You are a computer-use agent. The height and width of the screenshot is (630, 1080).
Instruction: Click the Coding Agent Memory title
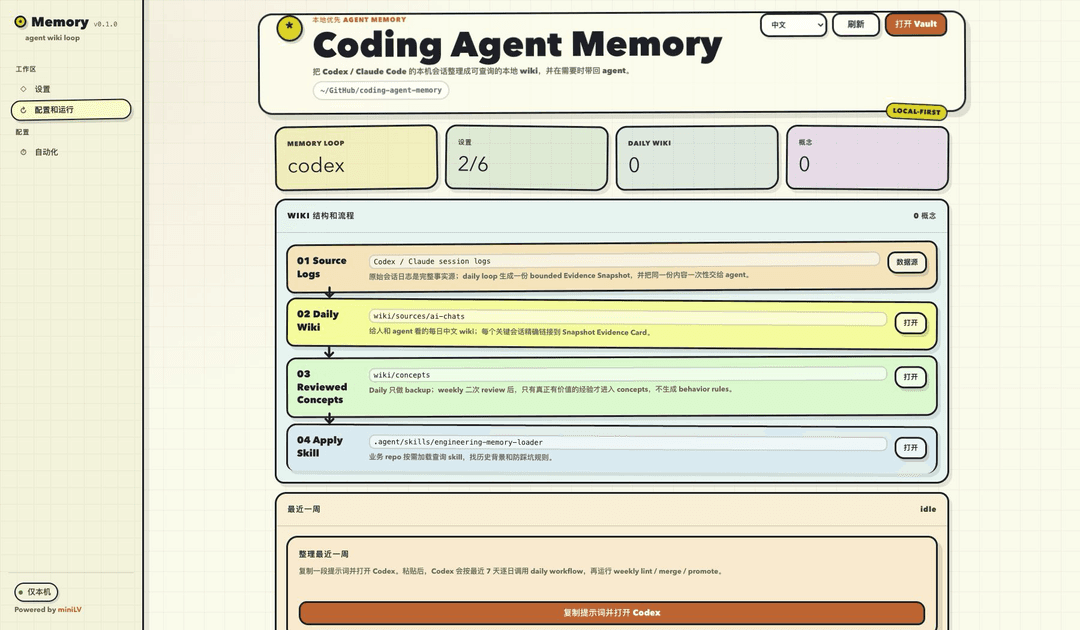point(517,45)
